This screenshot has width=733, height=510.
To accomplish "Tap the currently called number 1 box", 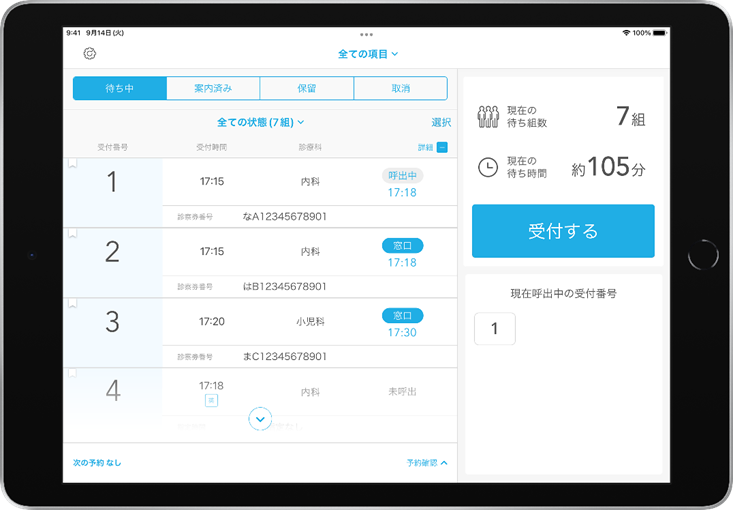I will point(495,329).
